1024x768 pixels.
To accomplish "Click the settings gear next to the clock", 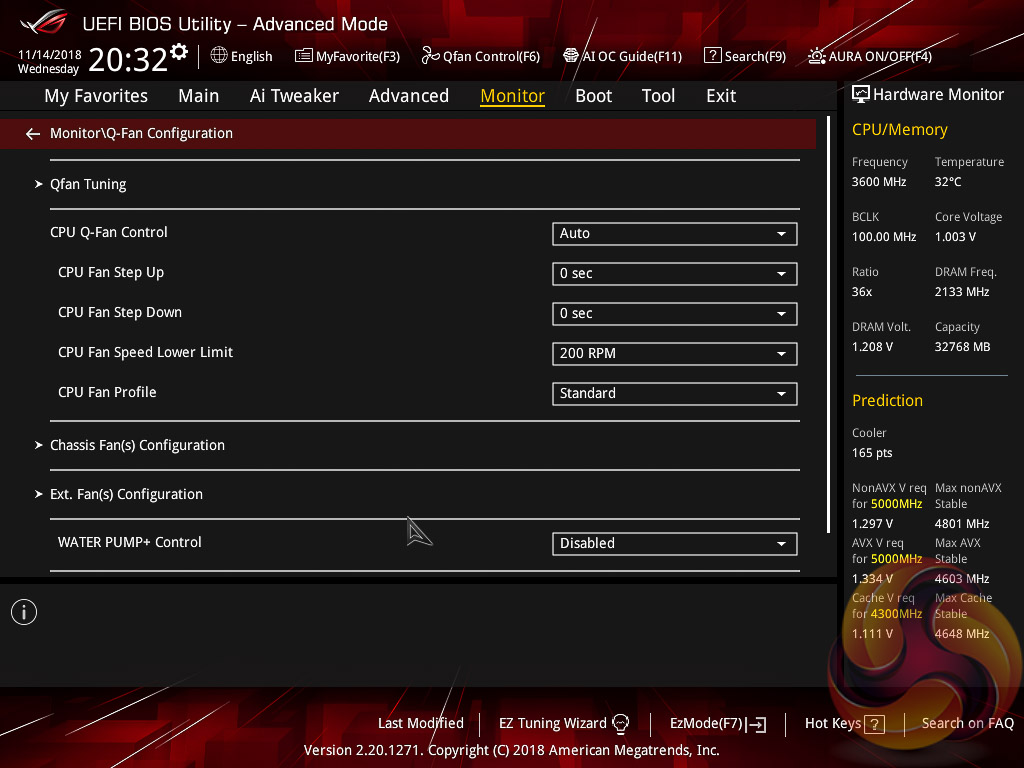I will pos(179,52).
